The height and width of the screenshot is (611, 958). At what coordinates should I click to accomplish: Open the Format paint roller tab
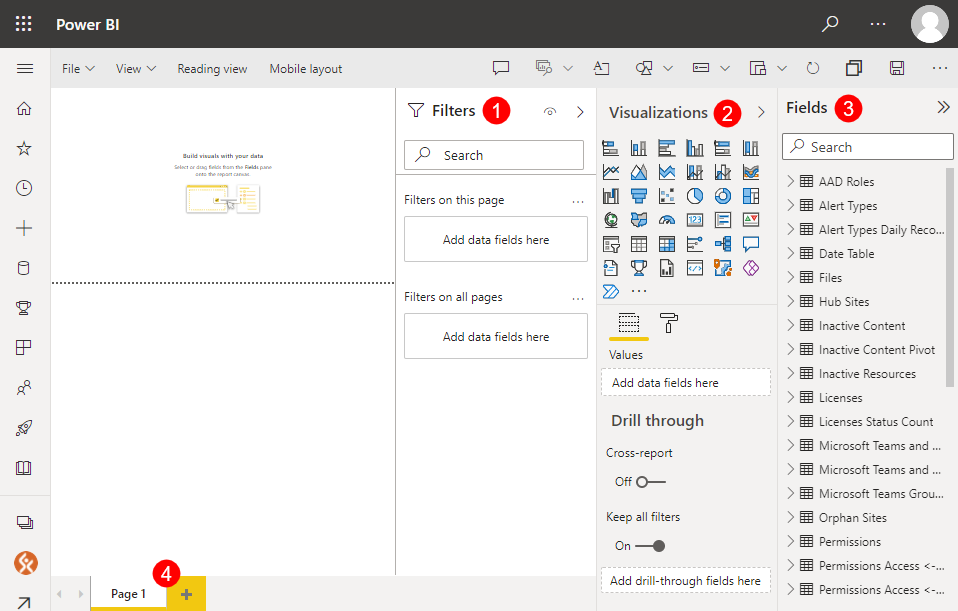(668, 323)
